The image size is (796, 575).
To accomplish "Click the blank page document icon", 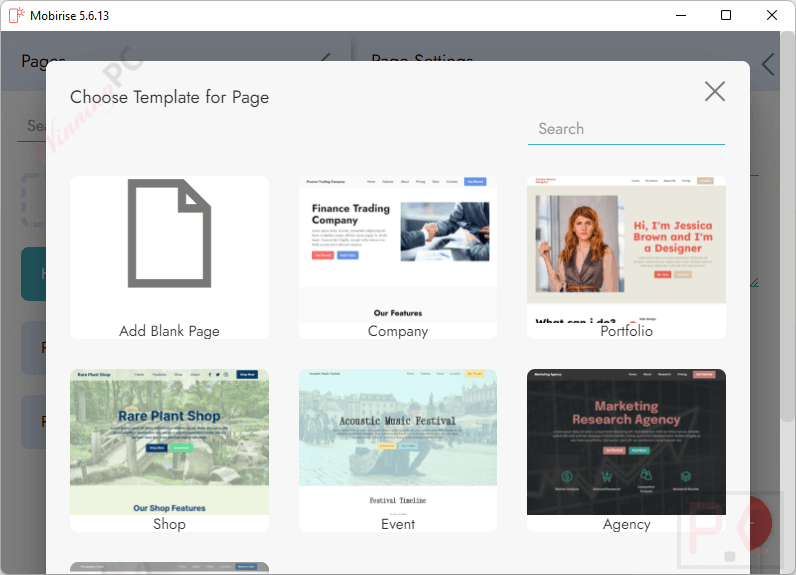I will click(x=169, y=233).
